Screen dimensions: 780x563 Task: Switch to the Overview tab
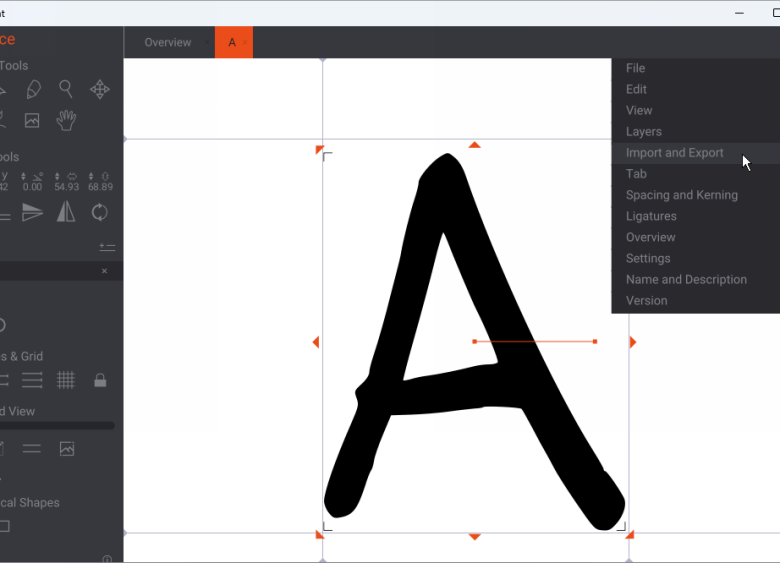click(168, 42)
